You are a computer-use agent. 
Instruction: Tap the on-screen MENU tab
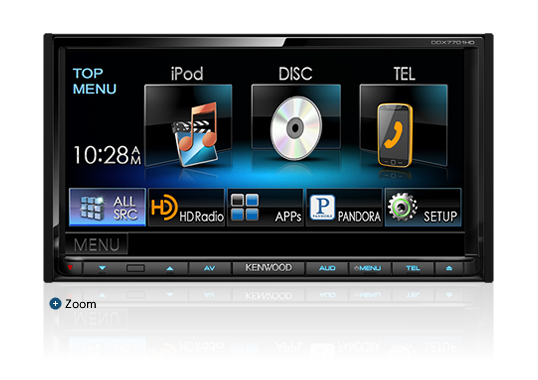click(x=96, y=244)
